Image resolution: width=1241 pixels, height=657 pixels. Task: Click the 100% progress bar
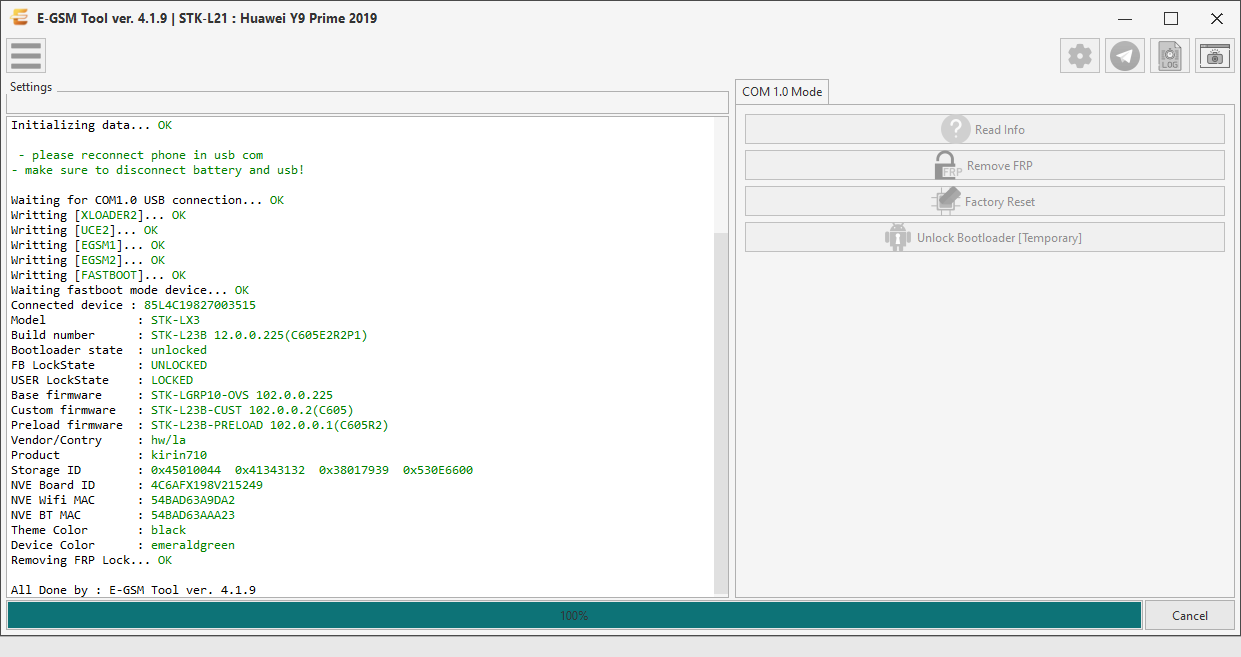(x=574, y=615)
